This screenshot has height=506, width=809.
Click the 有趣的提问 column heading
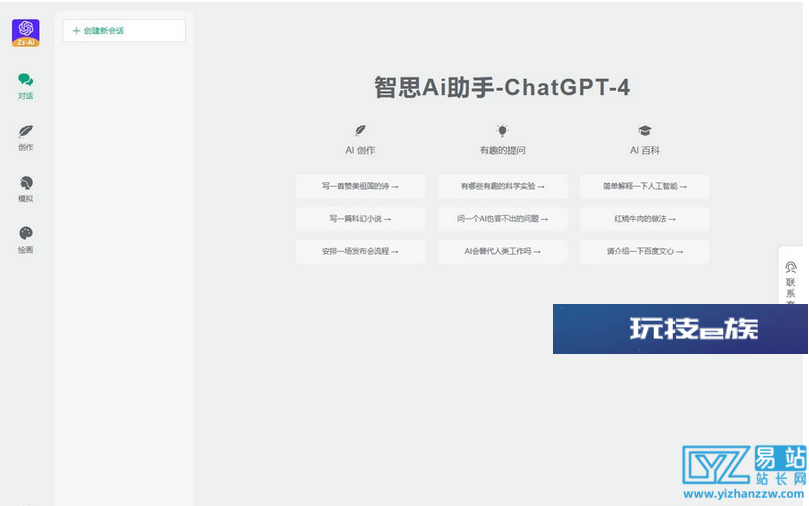click(503, 150)
